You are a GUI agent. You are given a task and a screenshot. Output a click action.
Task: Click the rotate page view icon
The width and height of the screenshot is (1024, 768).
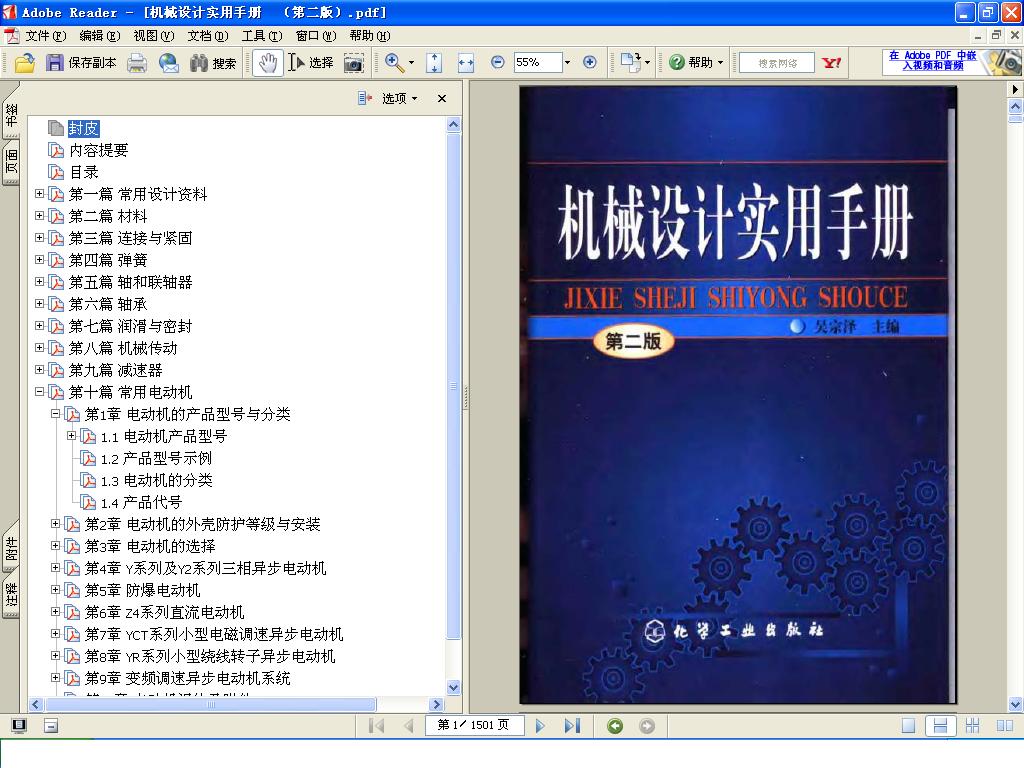point(630,62)
